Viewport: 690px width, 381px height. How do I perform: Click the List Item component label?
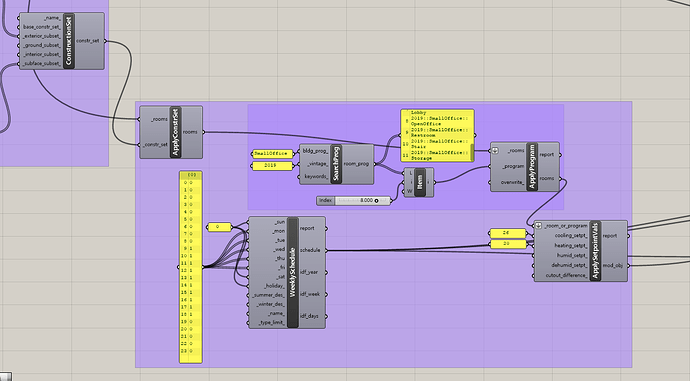419,182
